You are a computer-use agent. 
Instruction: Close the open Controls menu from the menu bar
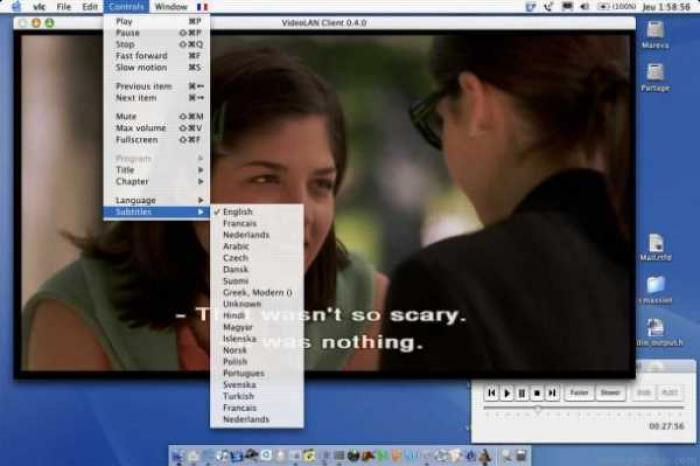tap(126, 7)
